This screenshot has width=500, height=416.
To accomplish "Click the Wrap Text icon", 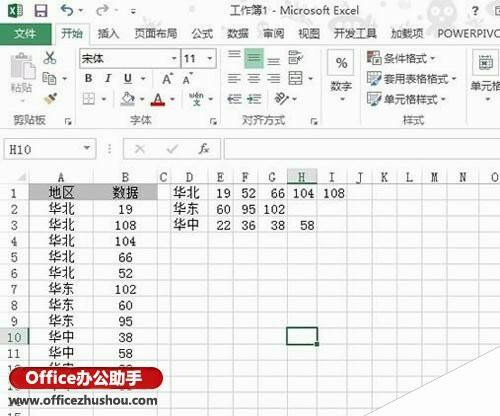I will point(295,58).
